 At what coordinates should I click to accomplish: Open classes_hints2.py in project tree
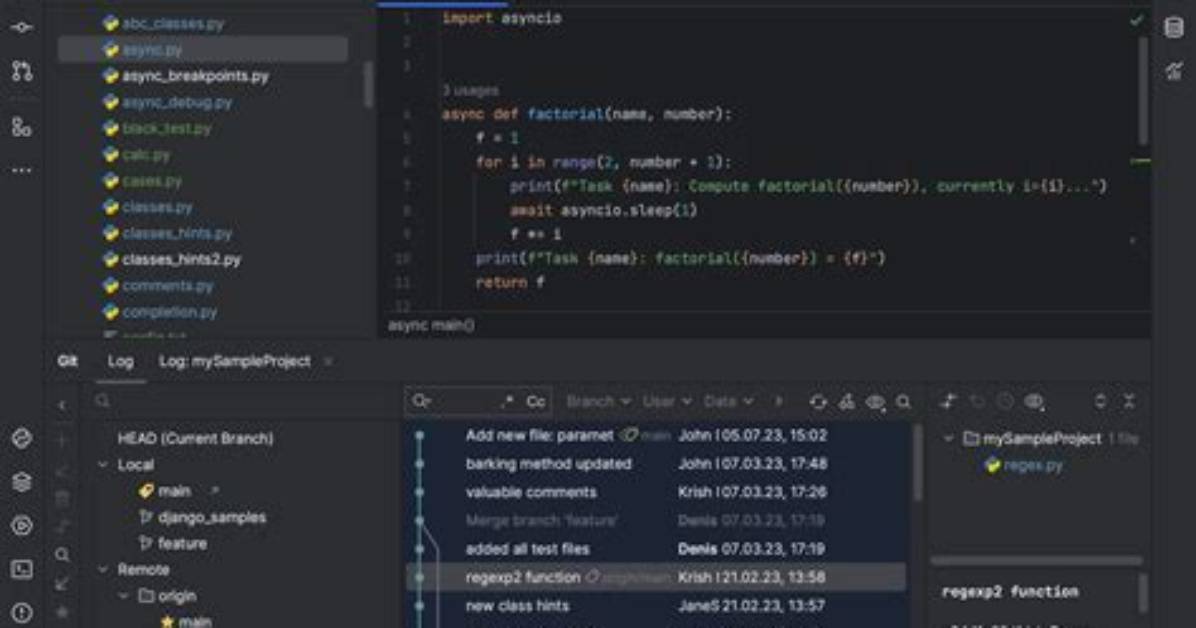click(x=182, y=259)
